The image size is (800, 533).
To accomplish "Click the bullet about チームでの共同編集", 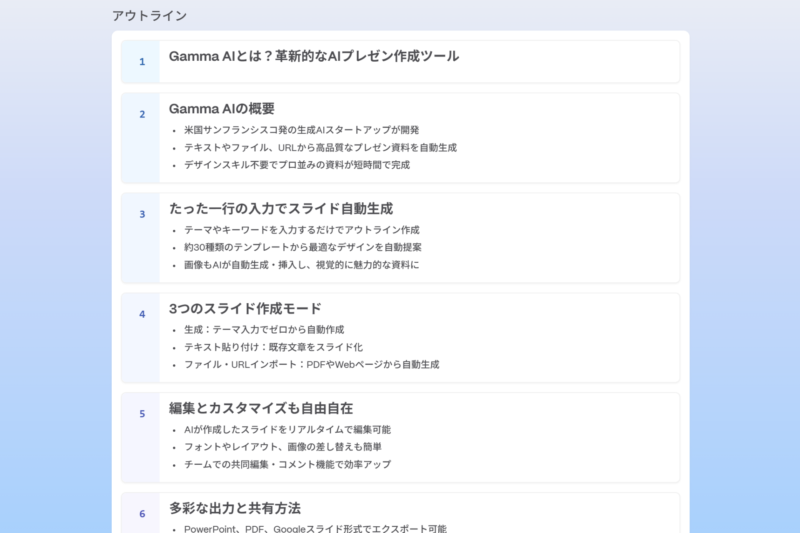I will click(287, 465).
